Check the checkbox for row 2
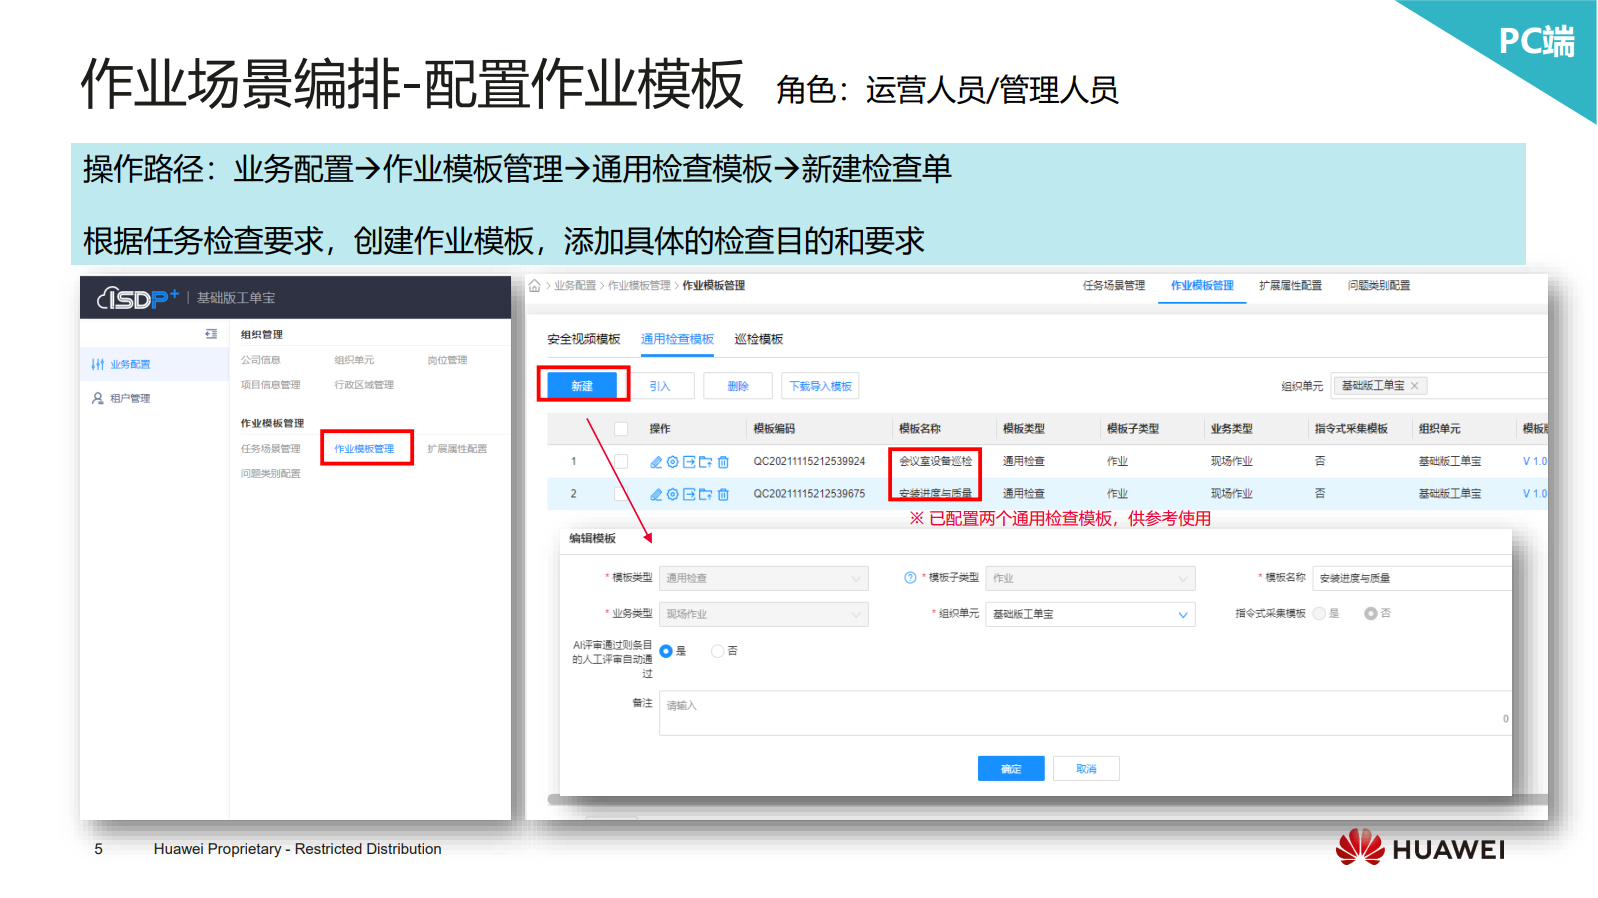Viewport: 1598px width, 898px height. point(621,494)
